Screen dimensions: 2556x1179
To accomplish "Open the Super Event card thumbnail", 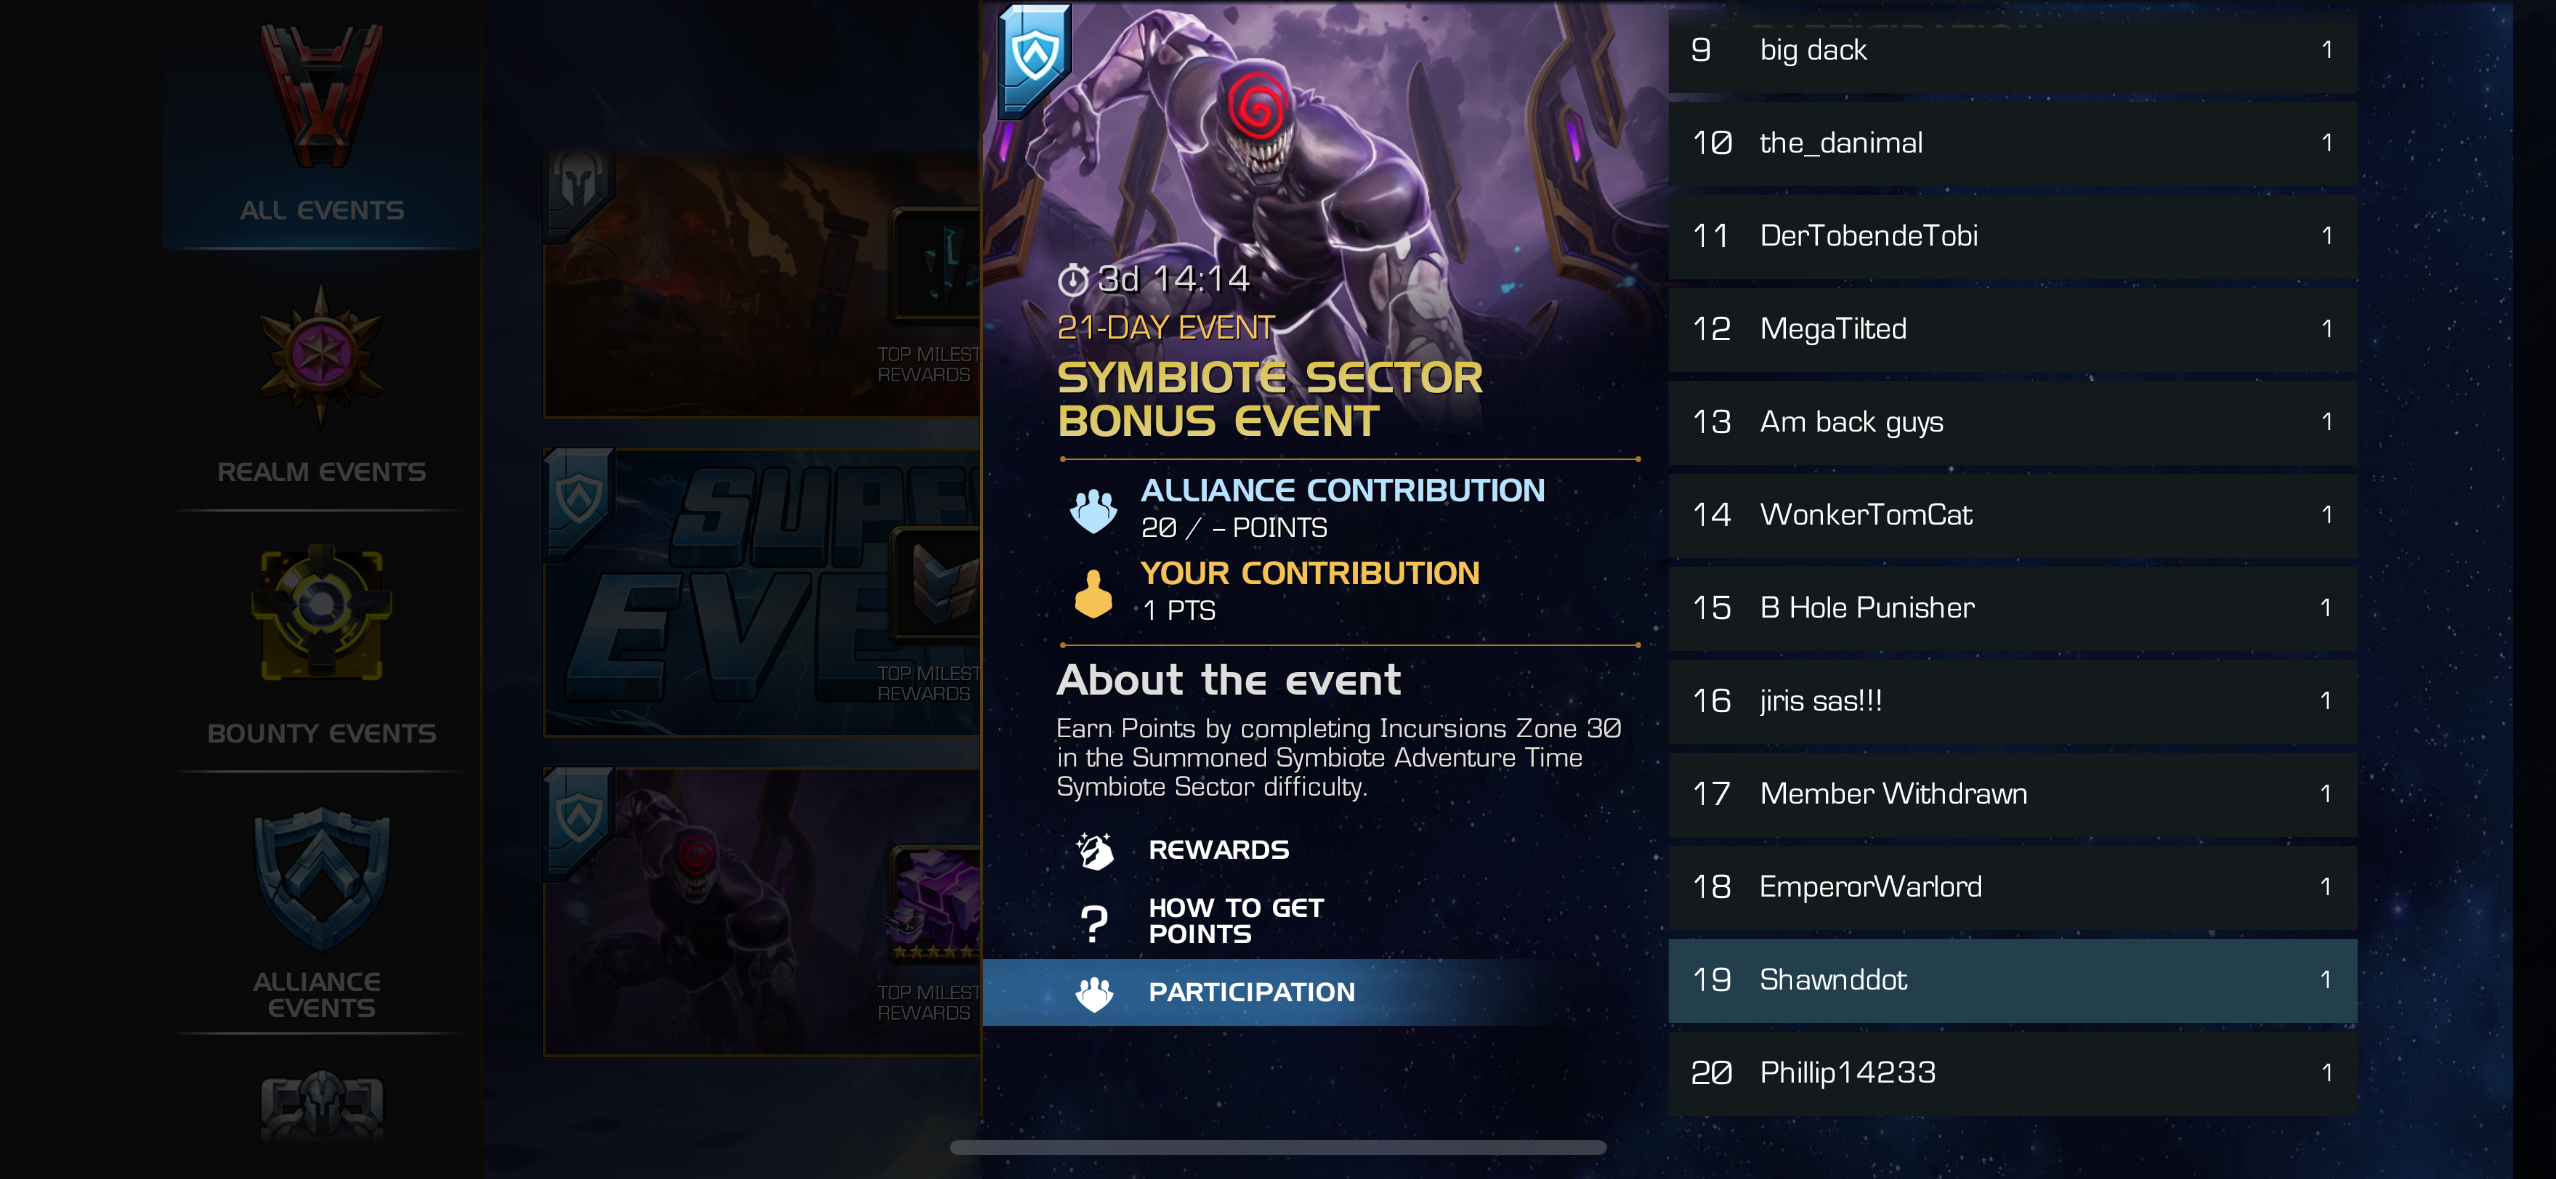I will coord(762,592).
